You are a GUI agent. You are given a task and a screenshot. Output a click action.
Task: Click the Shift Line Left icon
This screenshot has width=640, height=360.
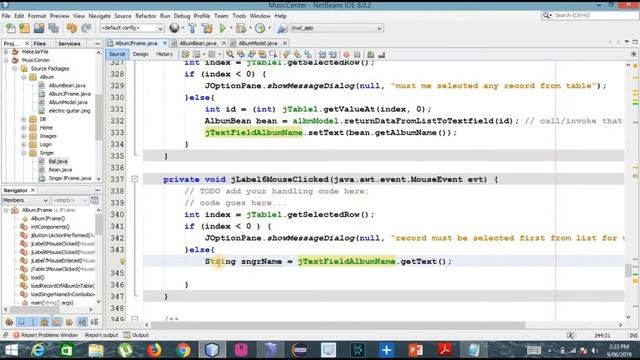click(322, 54)
